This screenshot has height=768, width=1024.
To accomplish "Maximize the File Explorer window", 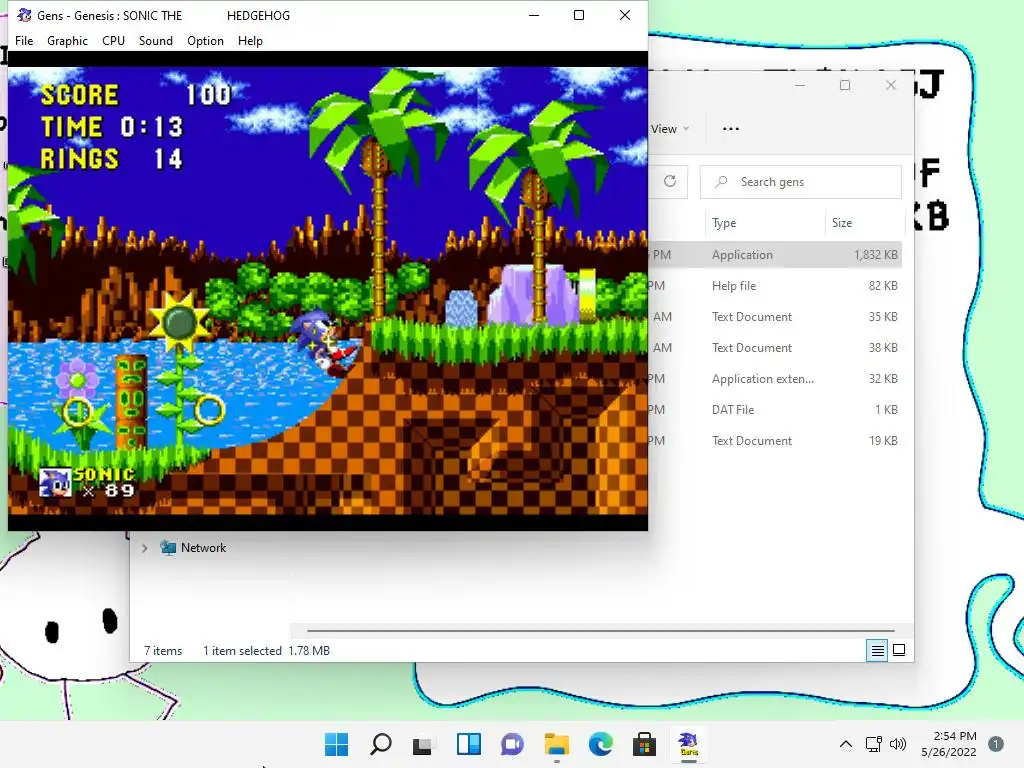I will (x=845, y=86).
